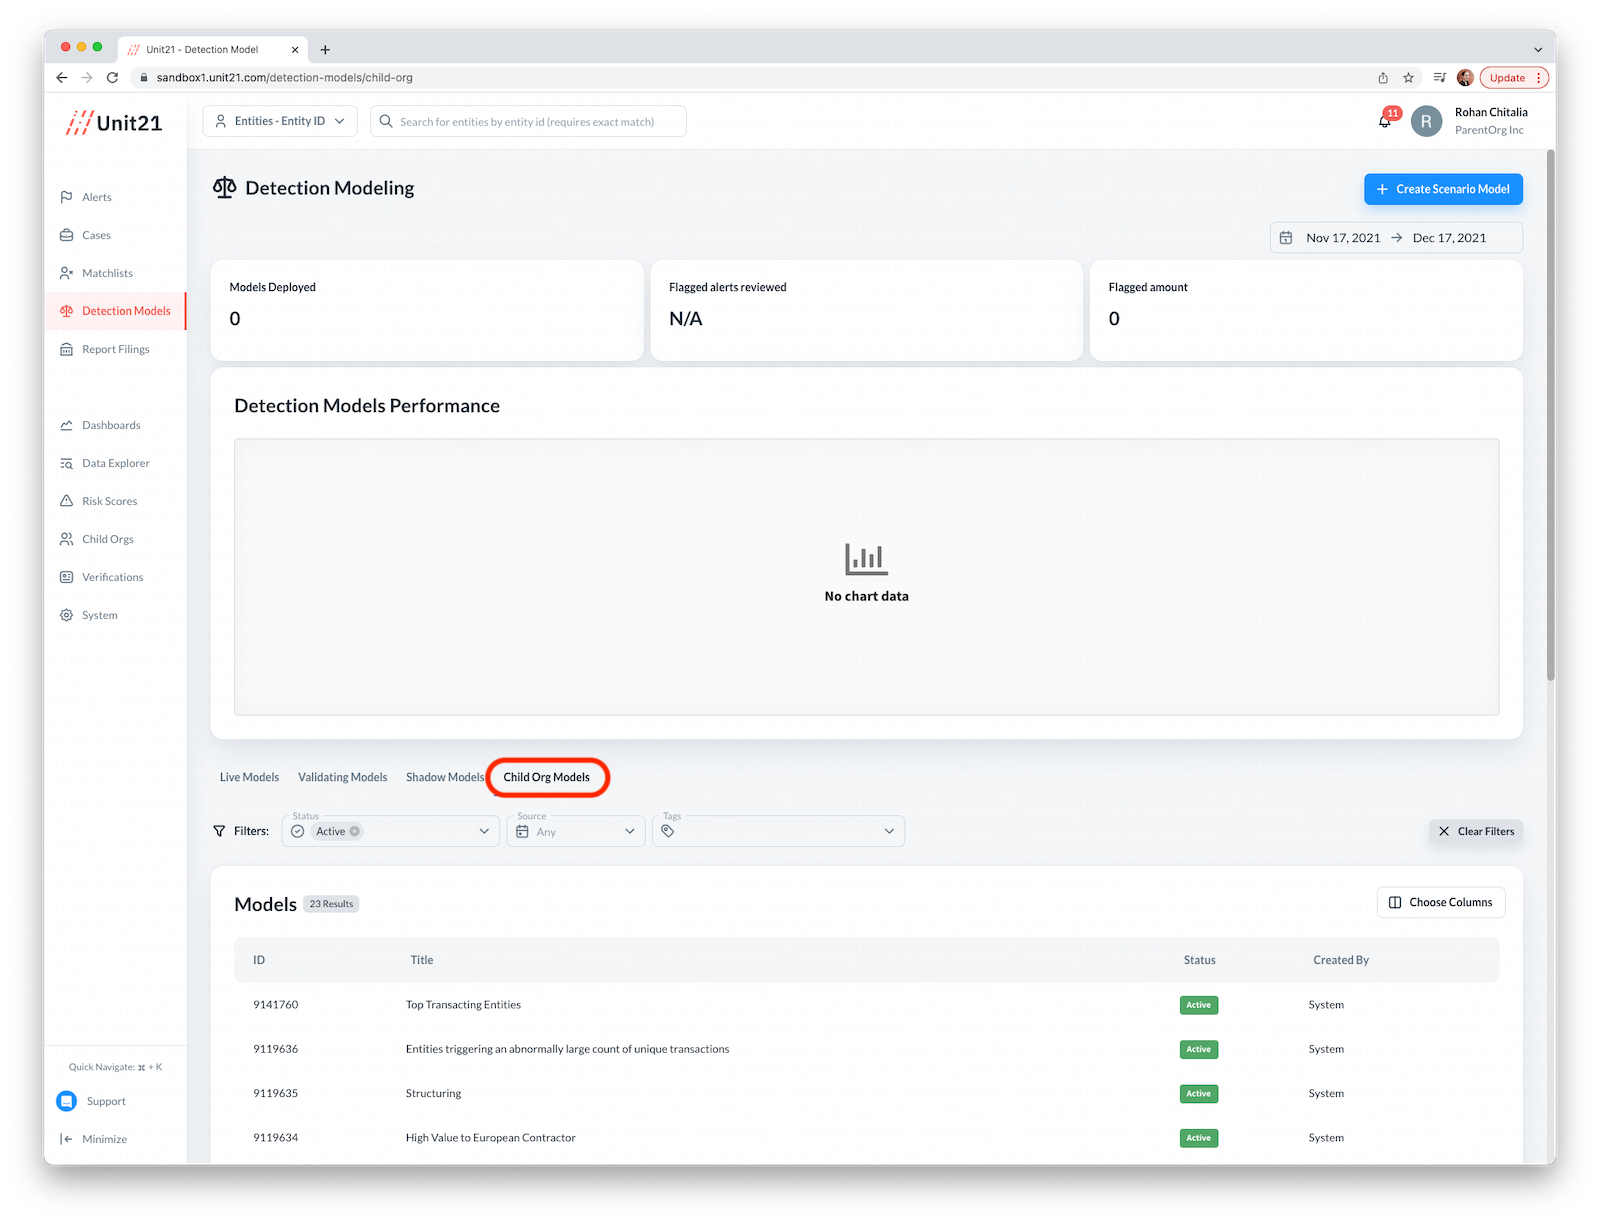The width and height of the screenshot is (1600, 1223).
Task: Click the 23 Results badge
Action: [331, 904]
